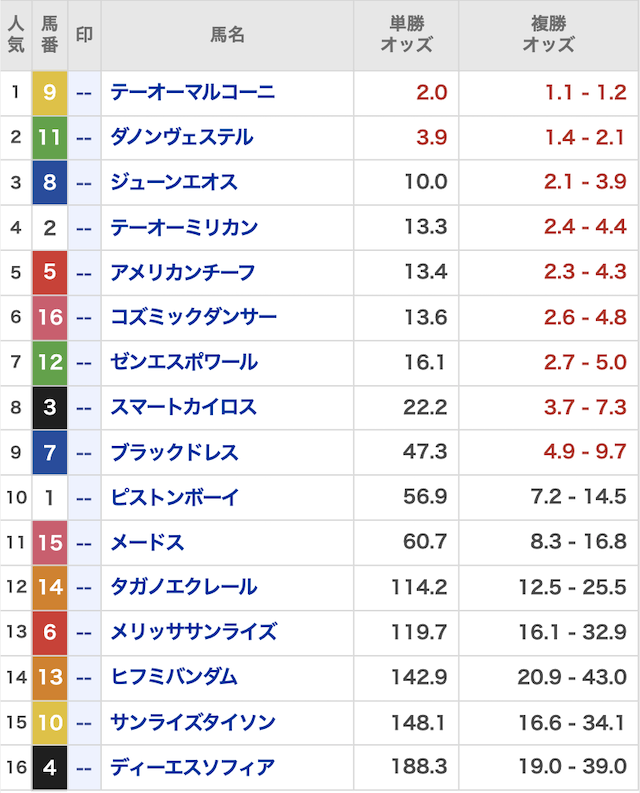Click the 馬番 column header

pyautogui.click(x=50, y=35)
